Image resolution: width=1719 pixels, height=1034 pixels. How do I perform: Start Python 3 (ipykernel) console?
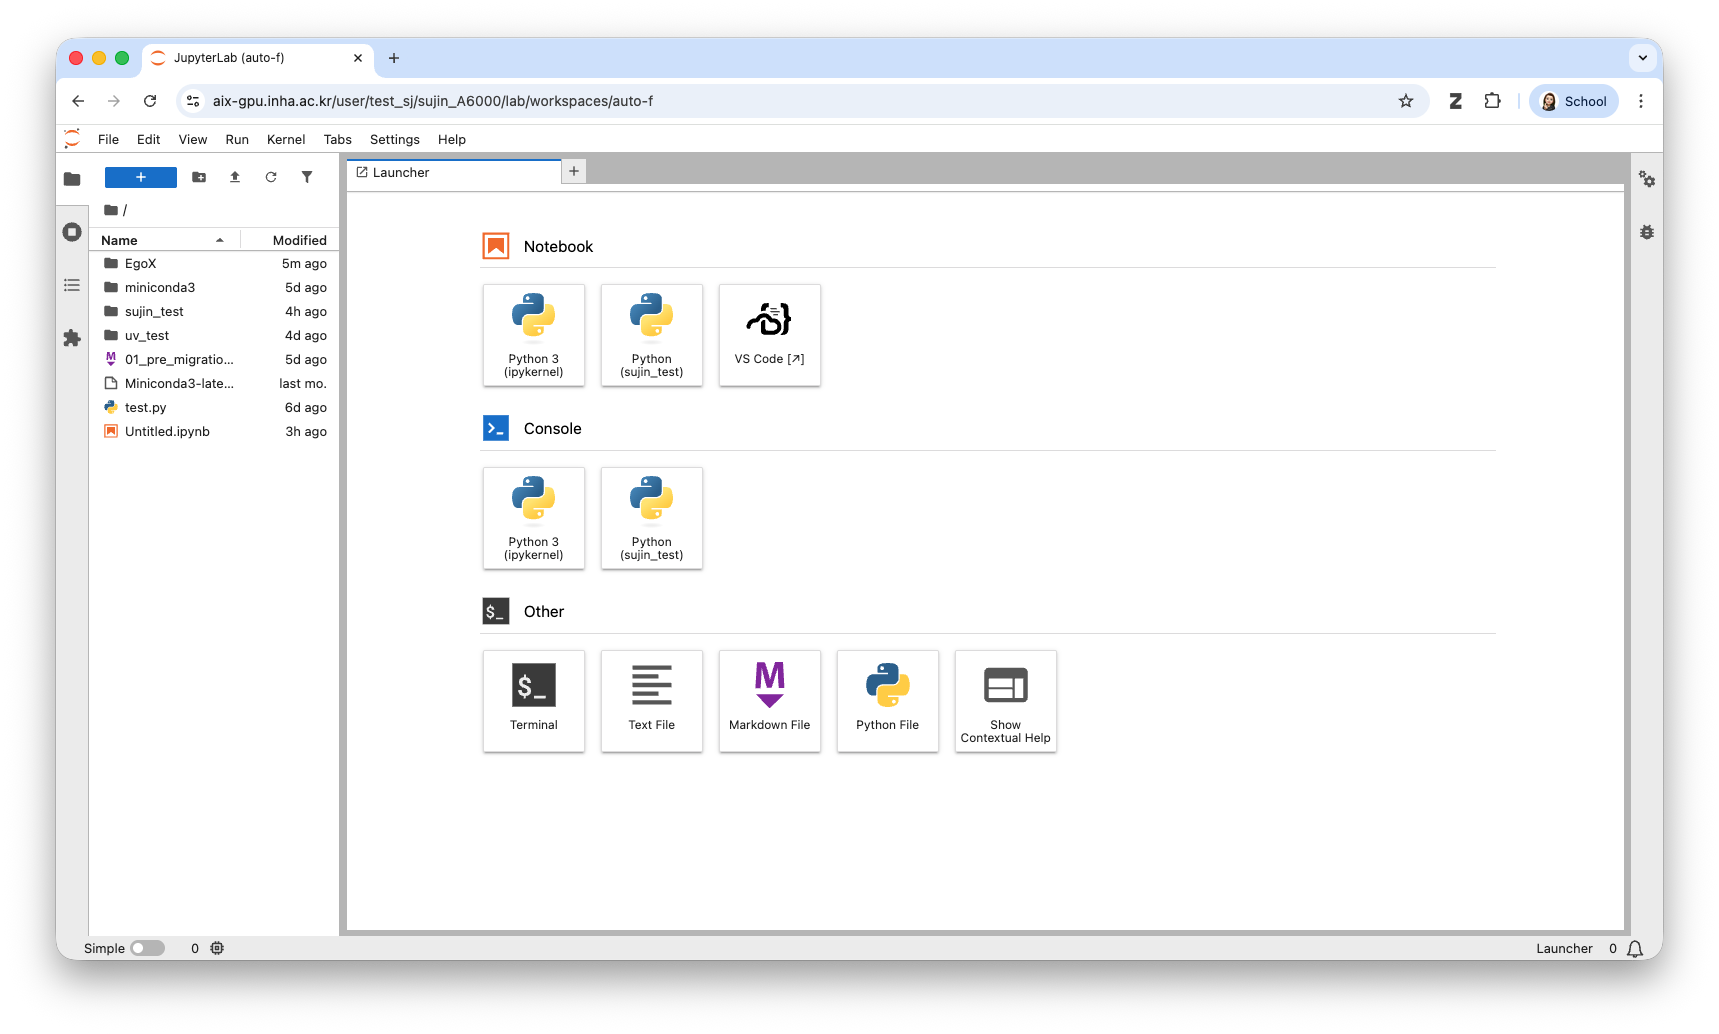tap(534, 518)
